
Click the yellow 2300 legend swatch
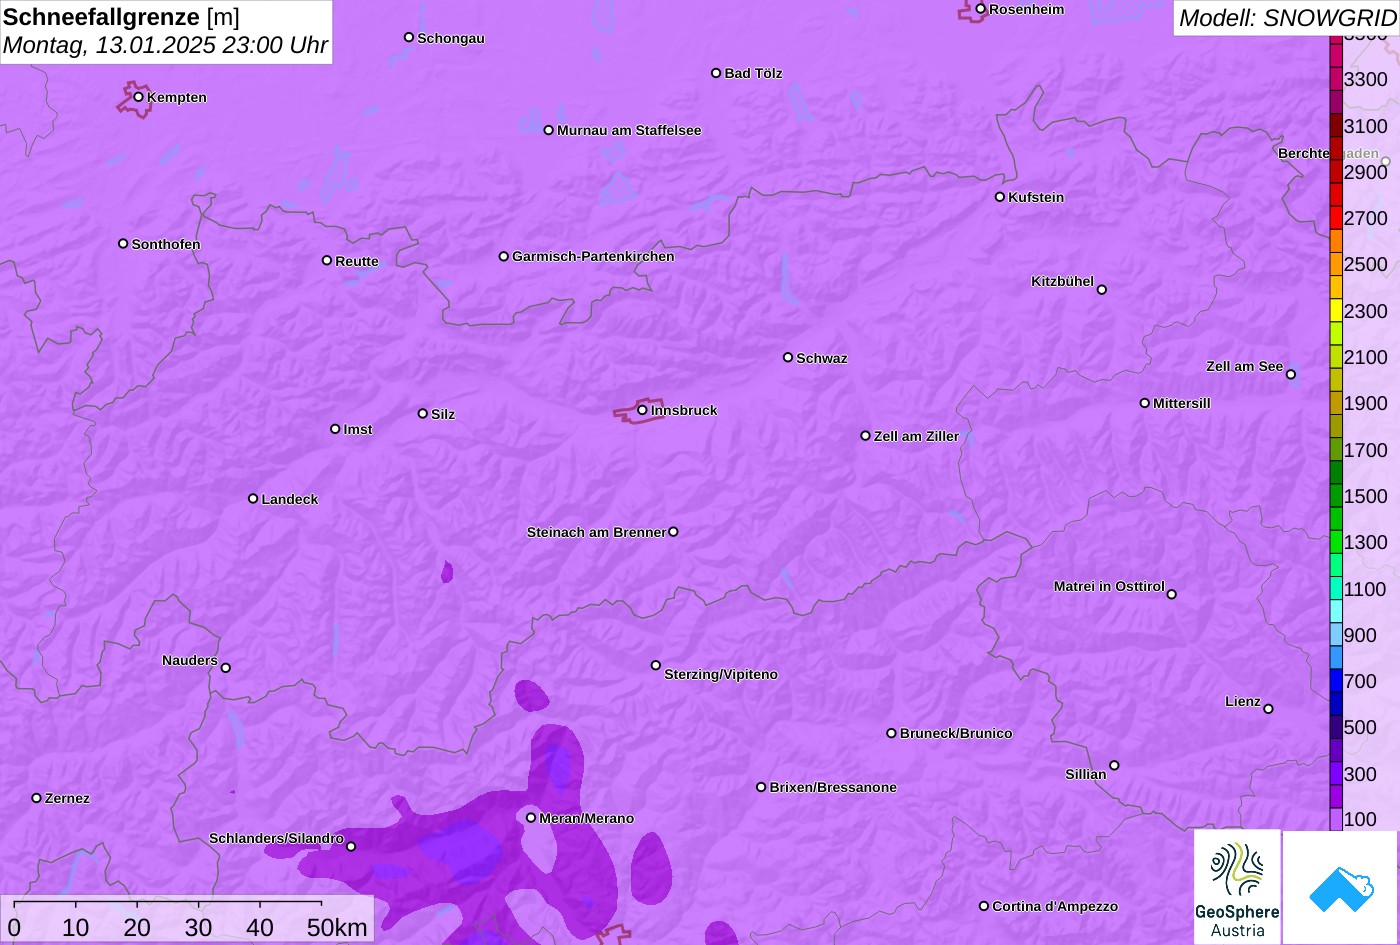coord(1336,310)
